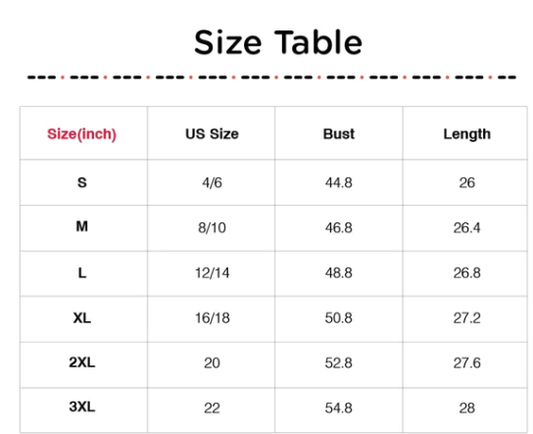Select bust value 50.8

(339, 318)
